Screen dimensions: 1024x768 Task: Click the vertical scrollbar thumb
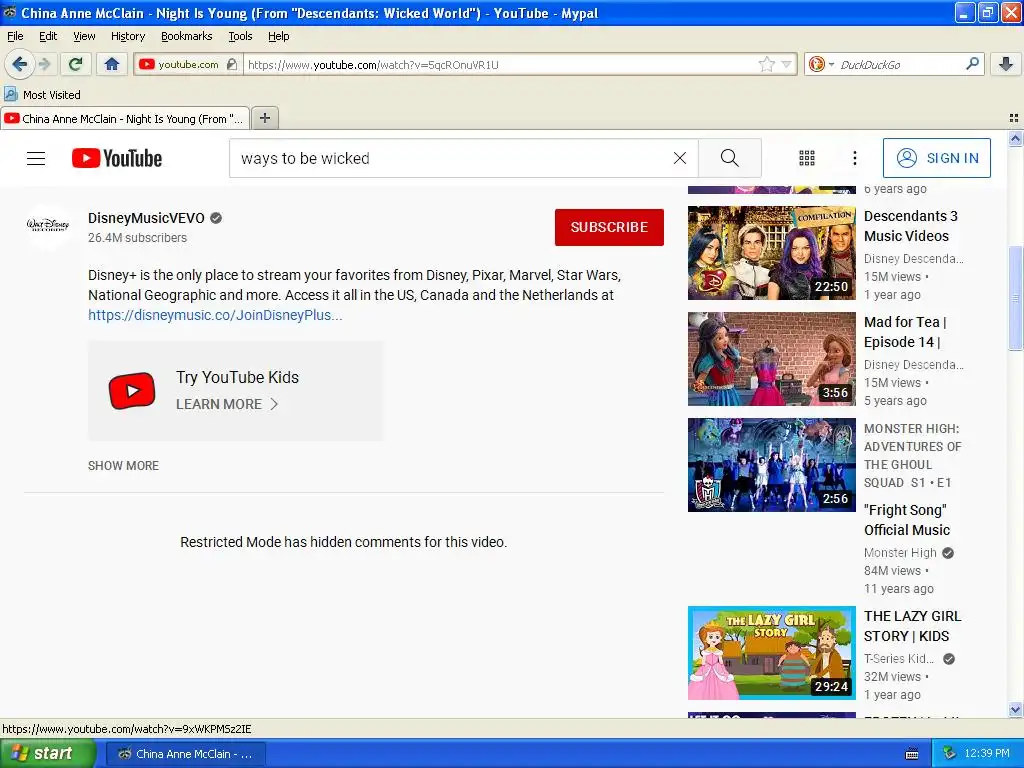point(1015,298)
